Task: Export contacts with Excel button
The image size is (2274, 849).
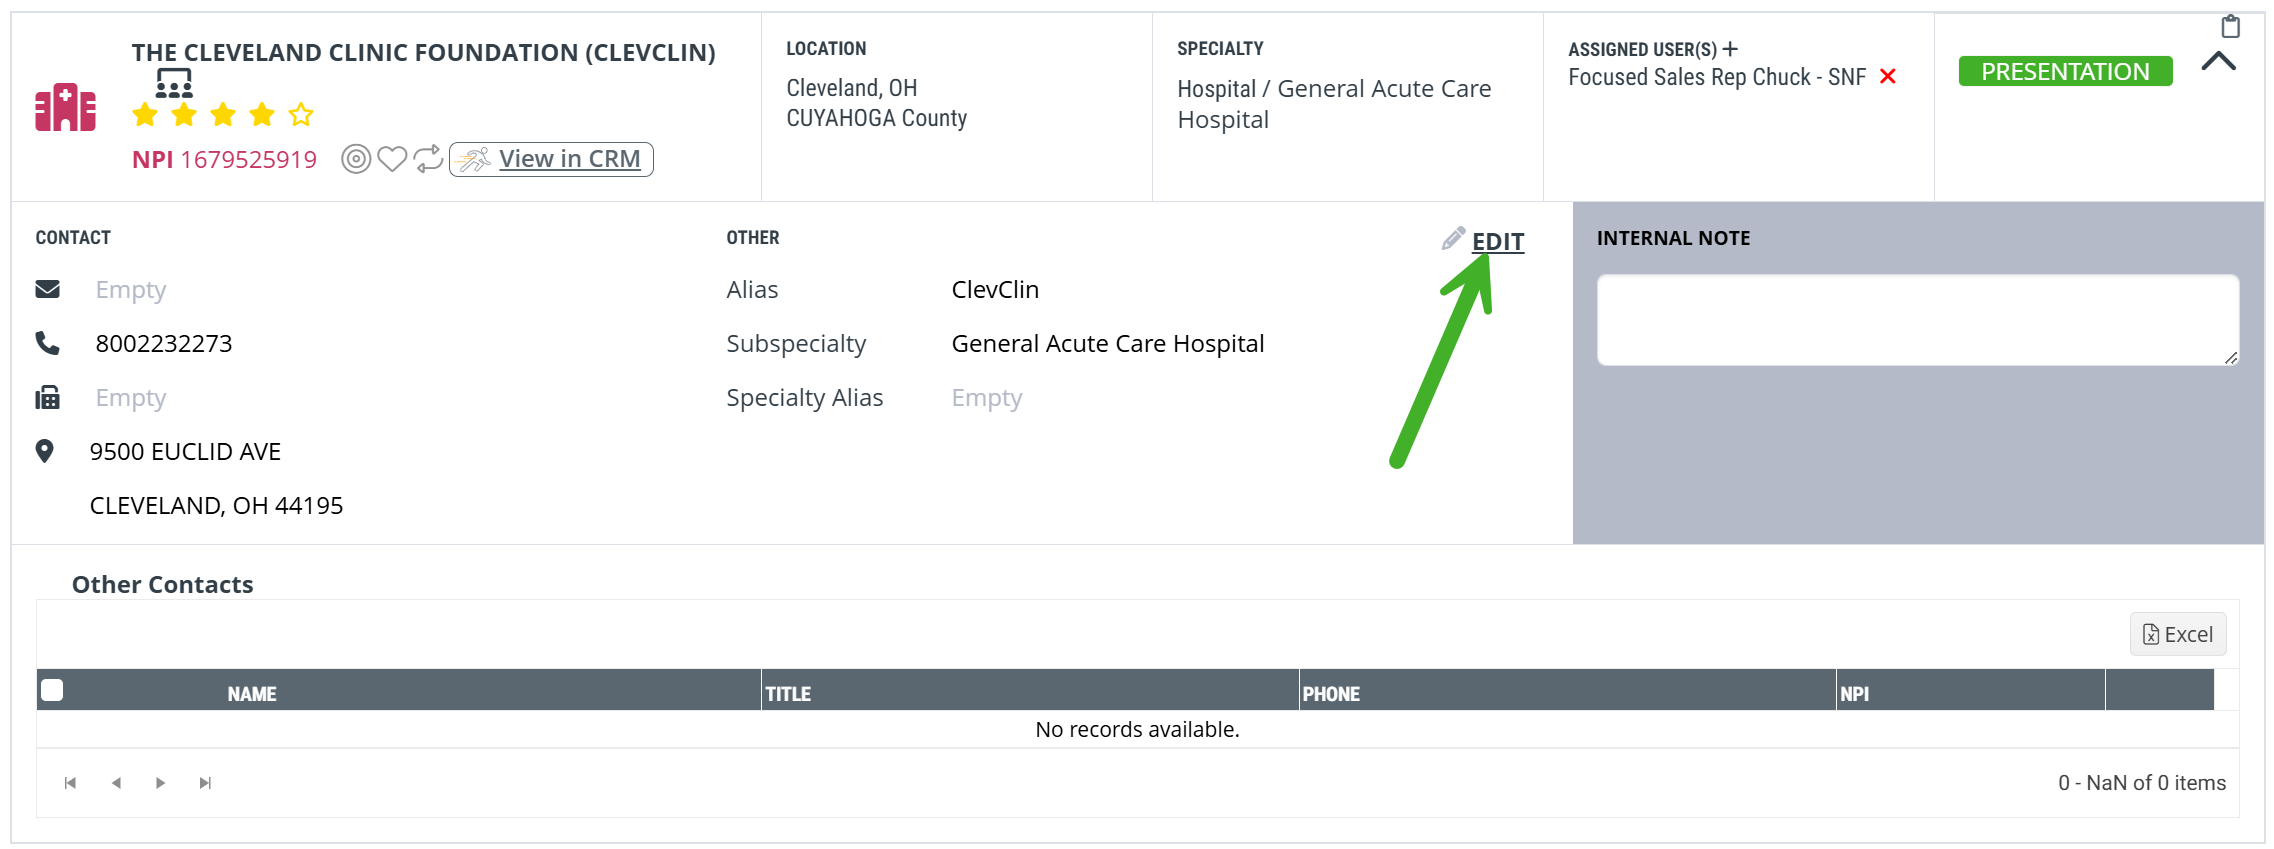Action: pos(2178,634)
